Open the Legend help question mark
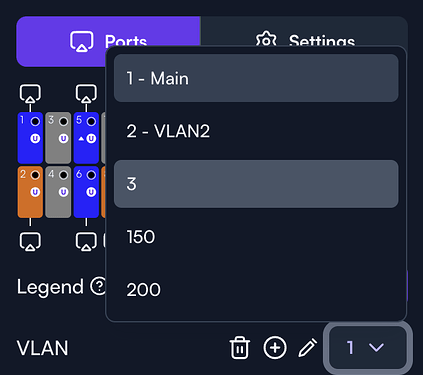 (x=99, y=286)
